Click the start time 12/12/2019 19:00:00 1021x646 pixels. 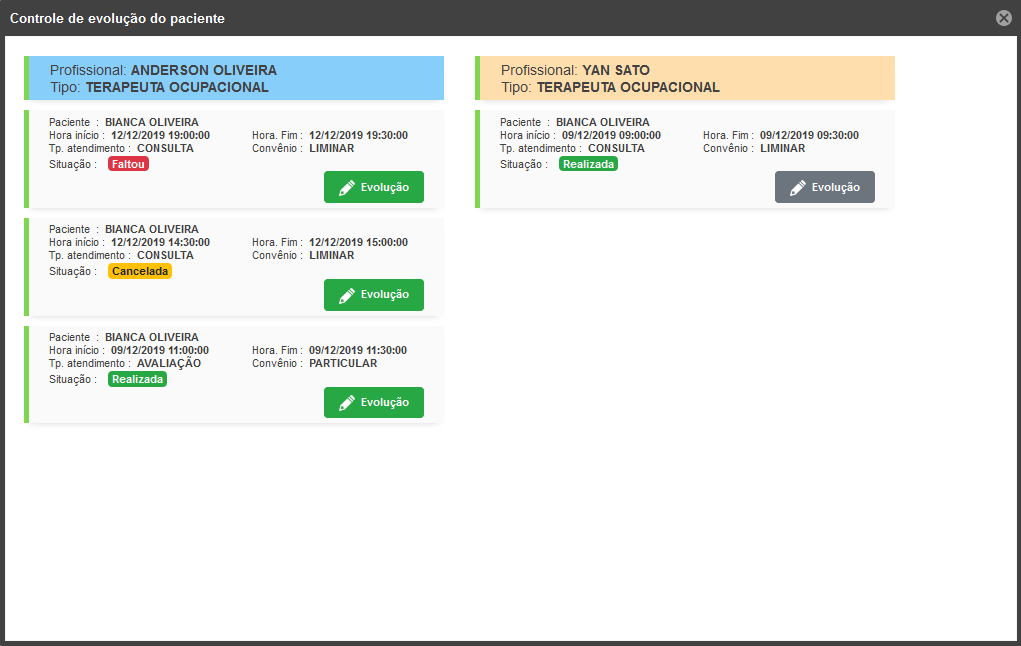tap(160, 135)
